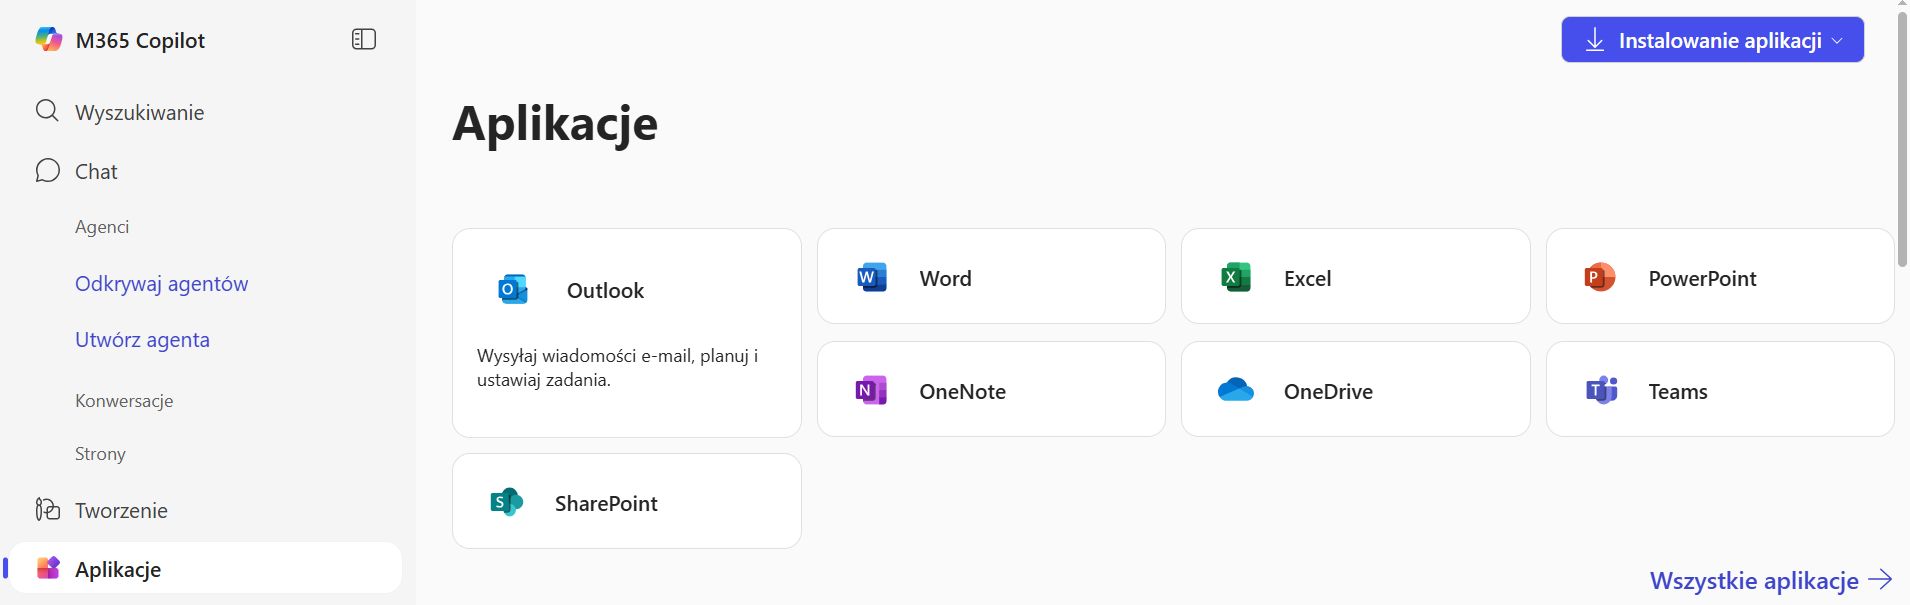Open the SharePoint app icon

click(507, 502)
